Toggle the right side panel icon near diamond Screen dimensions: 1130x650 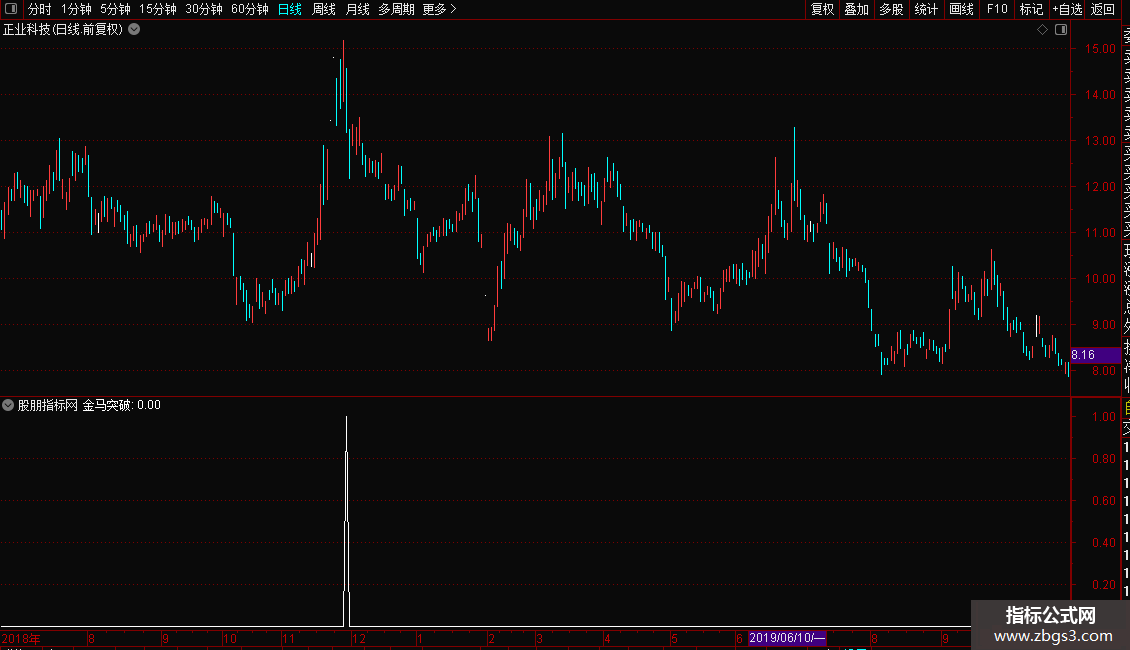[x=1061, y=30]
